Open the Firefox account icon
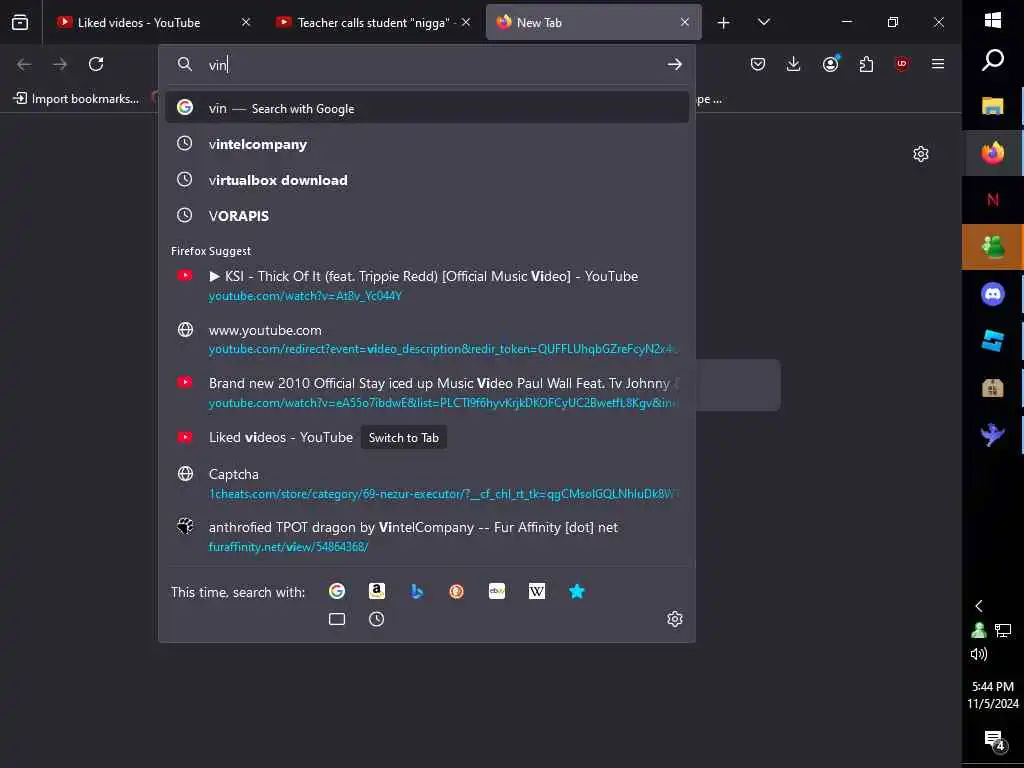This screenshot has width=1024, height=768. coord(830,64)
